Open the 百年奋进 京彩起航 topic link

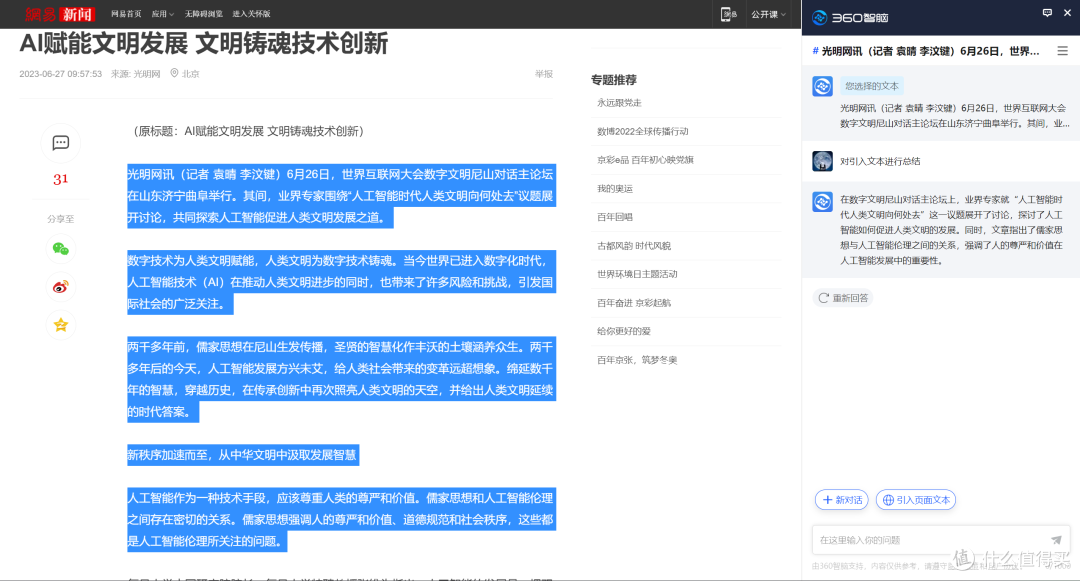coord(634,303)
